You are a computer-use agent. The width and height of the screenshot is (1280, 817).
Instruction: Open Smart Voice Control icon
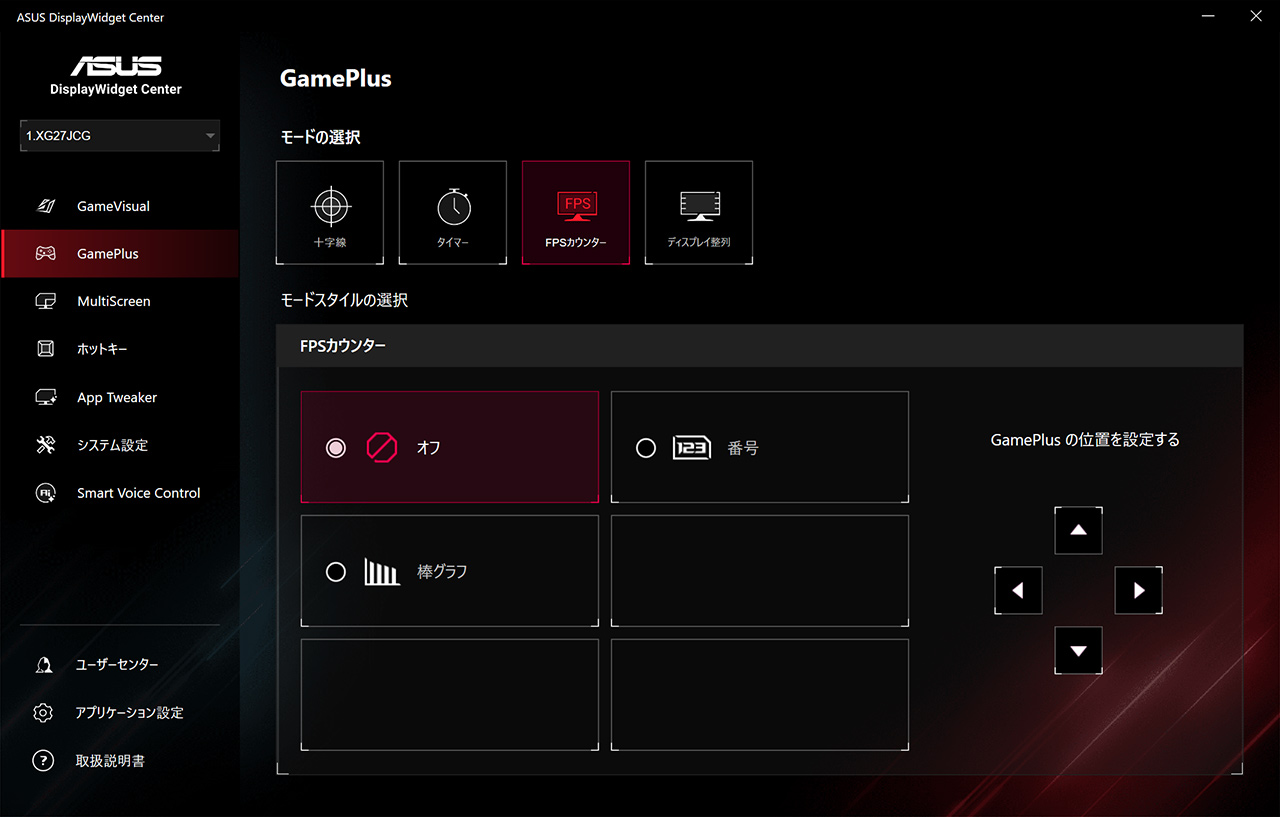click(x=46, y=493)
